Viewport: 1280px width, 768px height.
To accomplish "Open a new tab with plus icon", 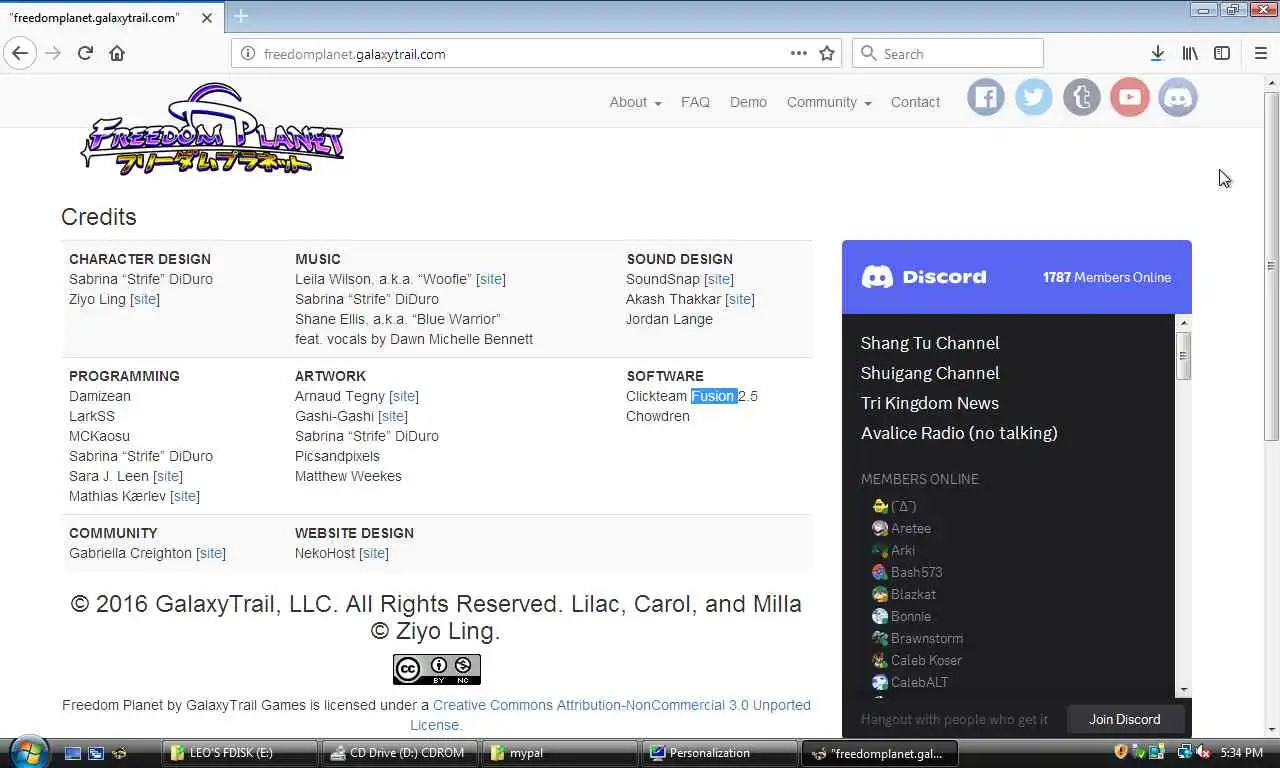I will tap(241, 16).
